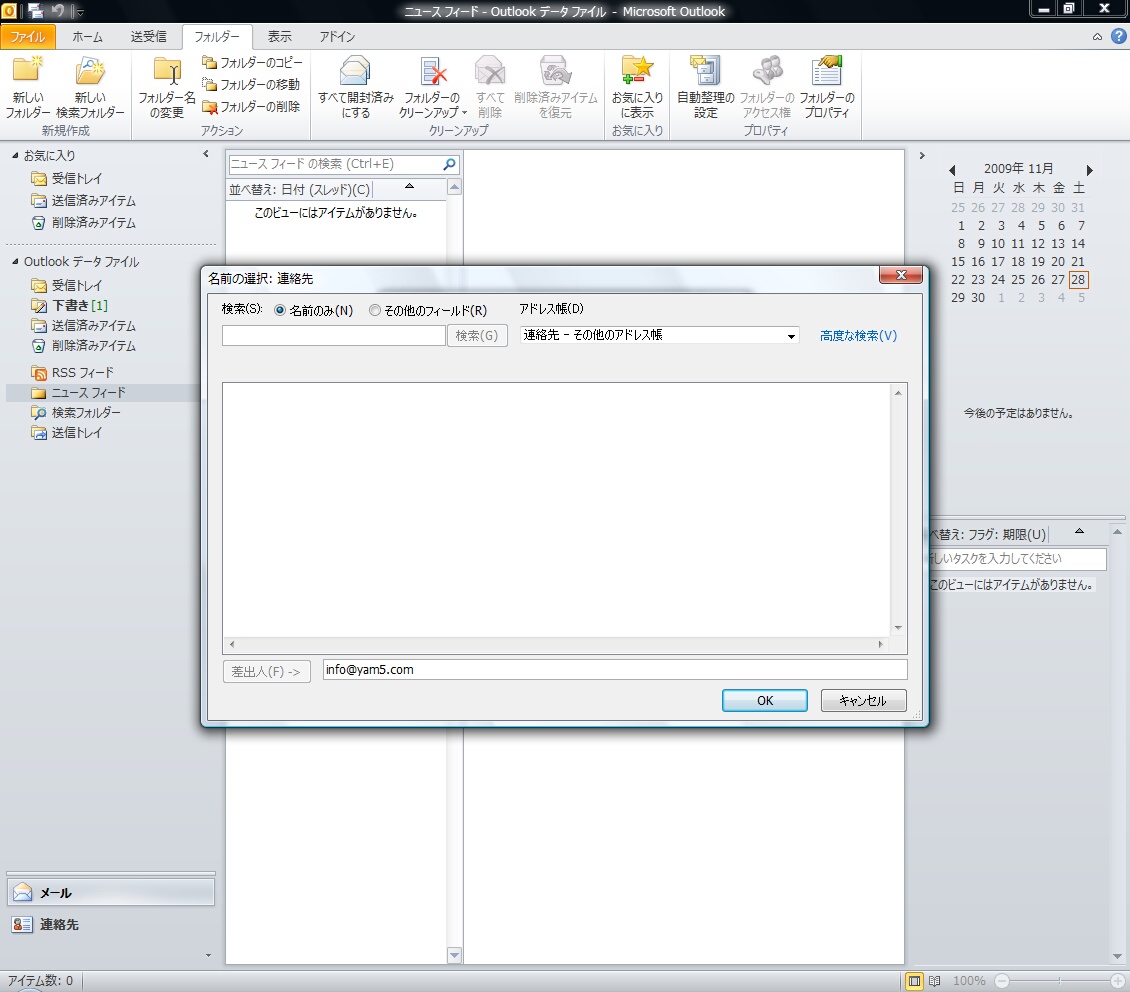
Task: Click zoom in plus button
Action: coord(1118,981)
